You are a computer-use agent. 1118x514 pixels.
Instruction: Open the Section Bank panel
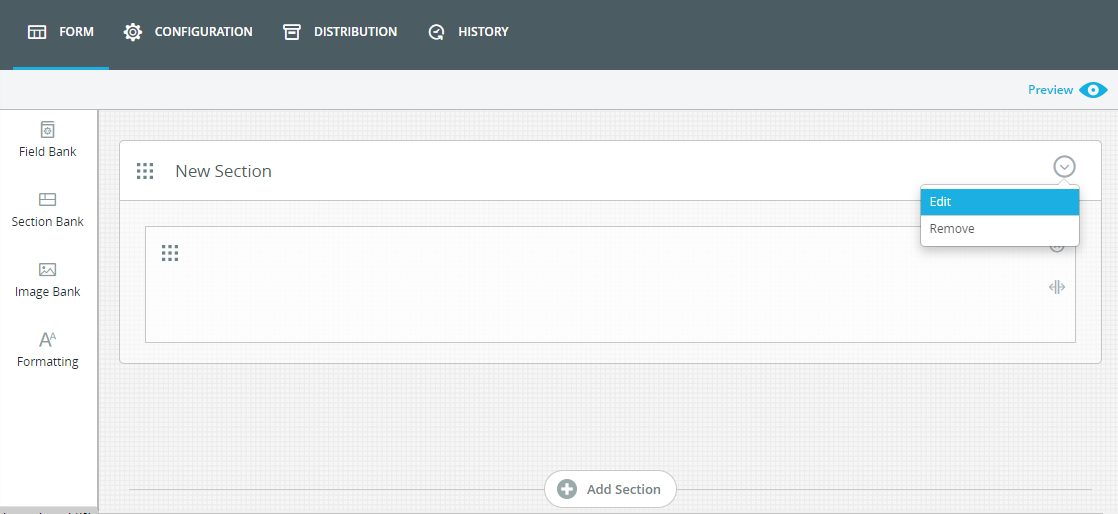point(48,210)
